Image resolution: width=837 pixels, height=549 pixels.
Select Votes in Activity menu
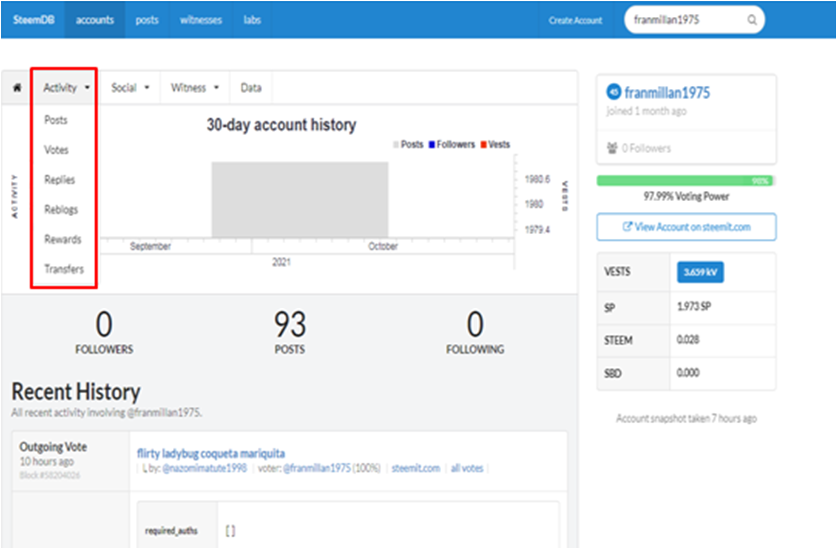point(57,150)
